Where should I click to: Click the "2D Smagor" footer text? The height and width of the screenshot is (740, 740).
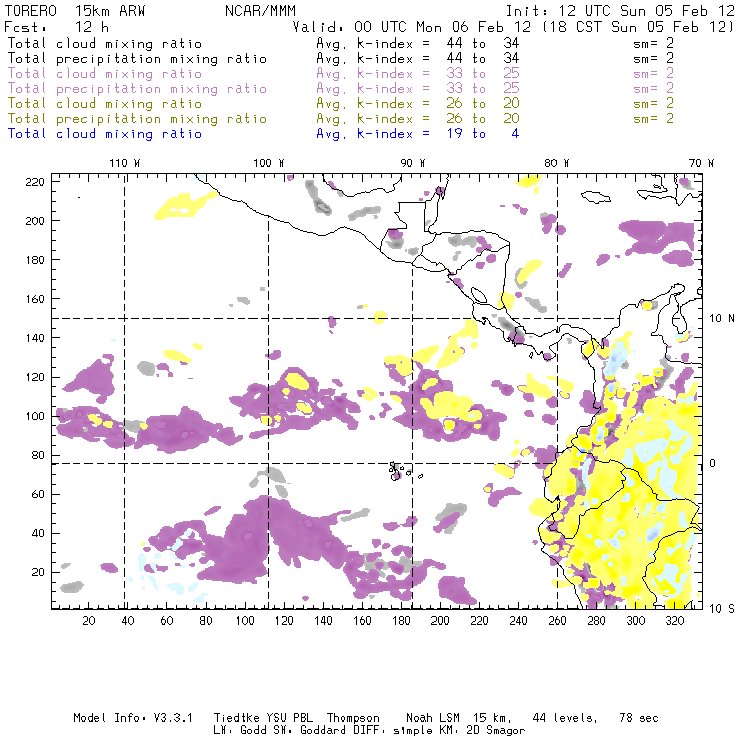(496, 731)
